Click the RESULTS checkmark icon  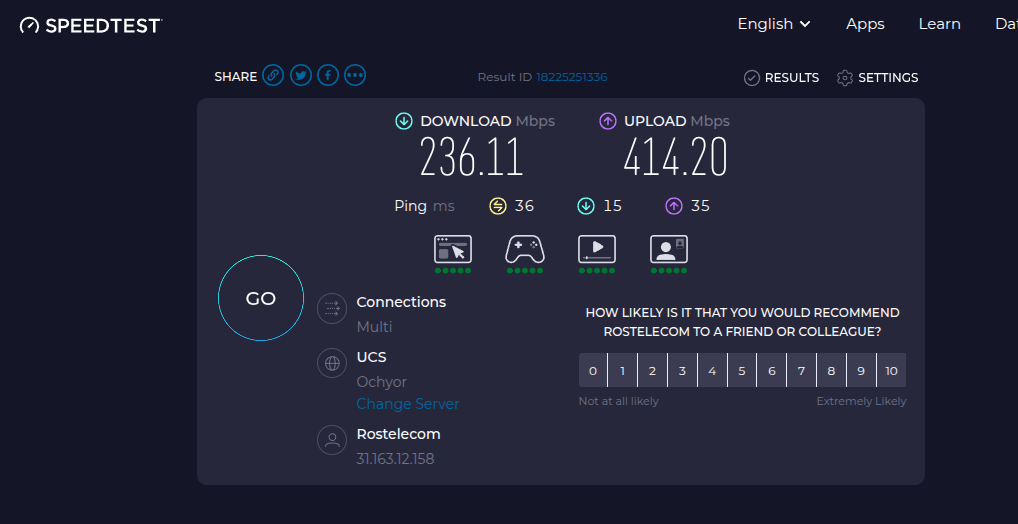click(752, 78)
